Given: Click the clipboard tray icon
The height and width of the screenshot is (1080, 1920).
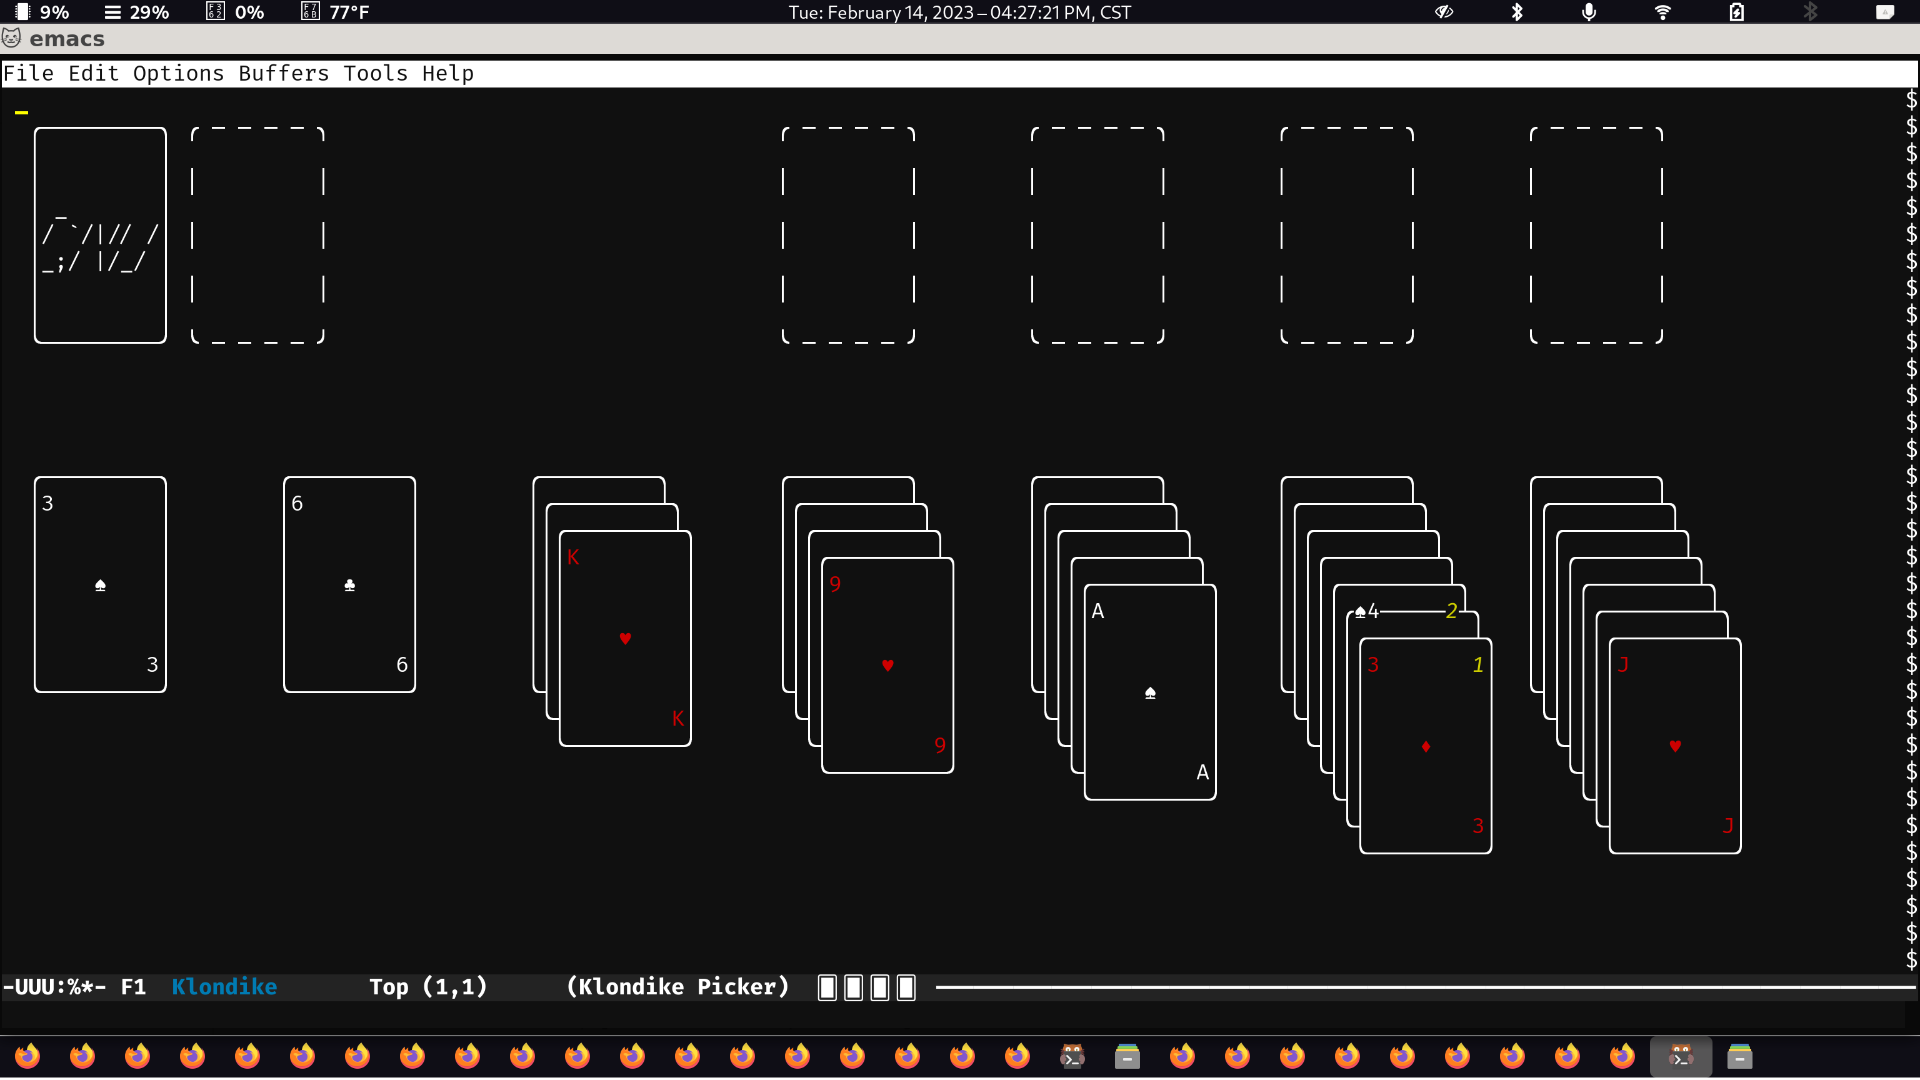Looking at the screenshot, I should pos(1737,12).
